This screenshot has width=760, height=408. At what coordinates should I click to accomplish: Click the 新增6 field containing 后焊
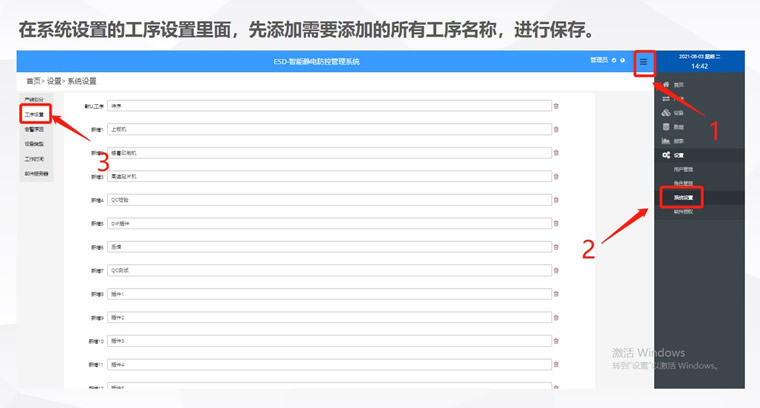[329, 247]
